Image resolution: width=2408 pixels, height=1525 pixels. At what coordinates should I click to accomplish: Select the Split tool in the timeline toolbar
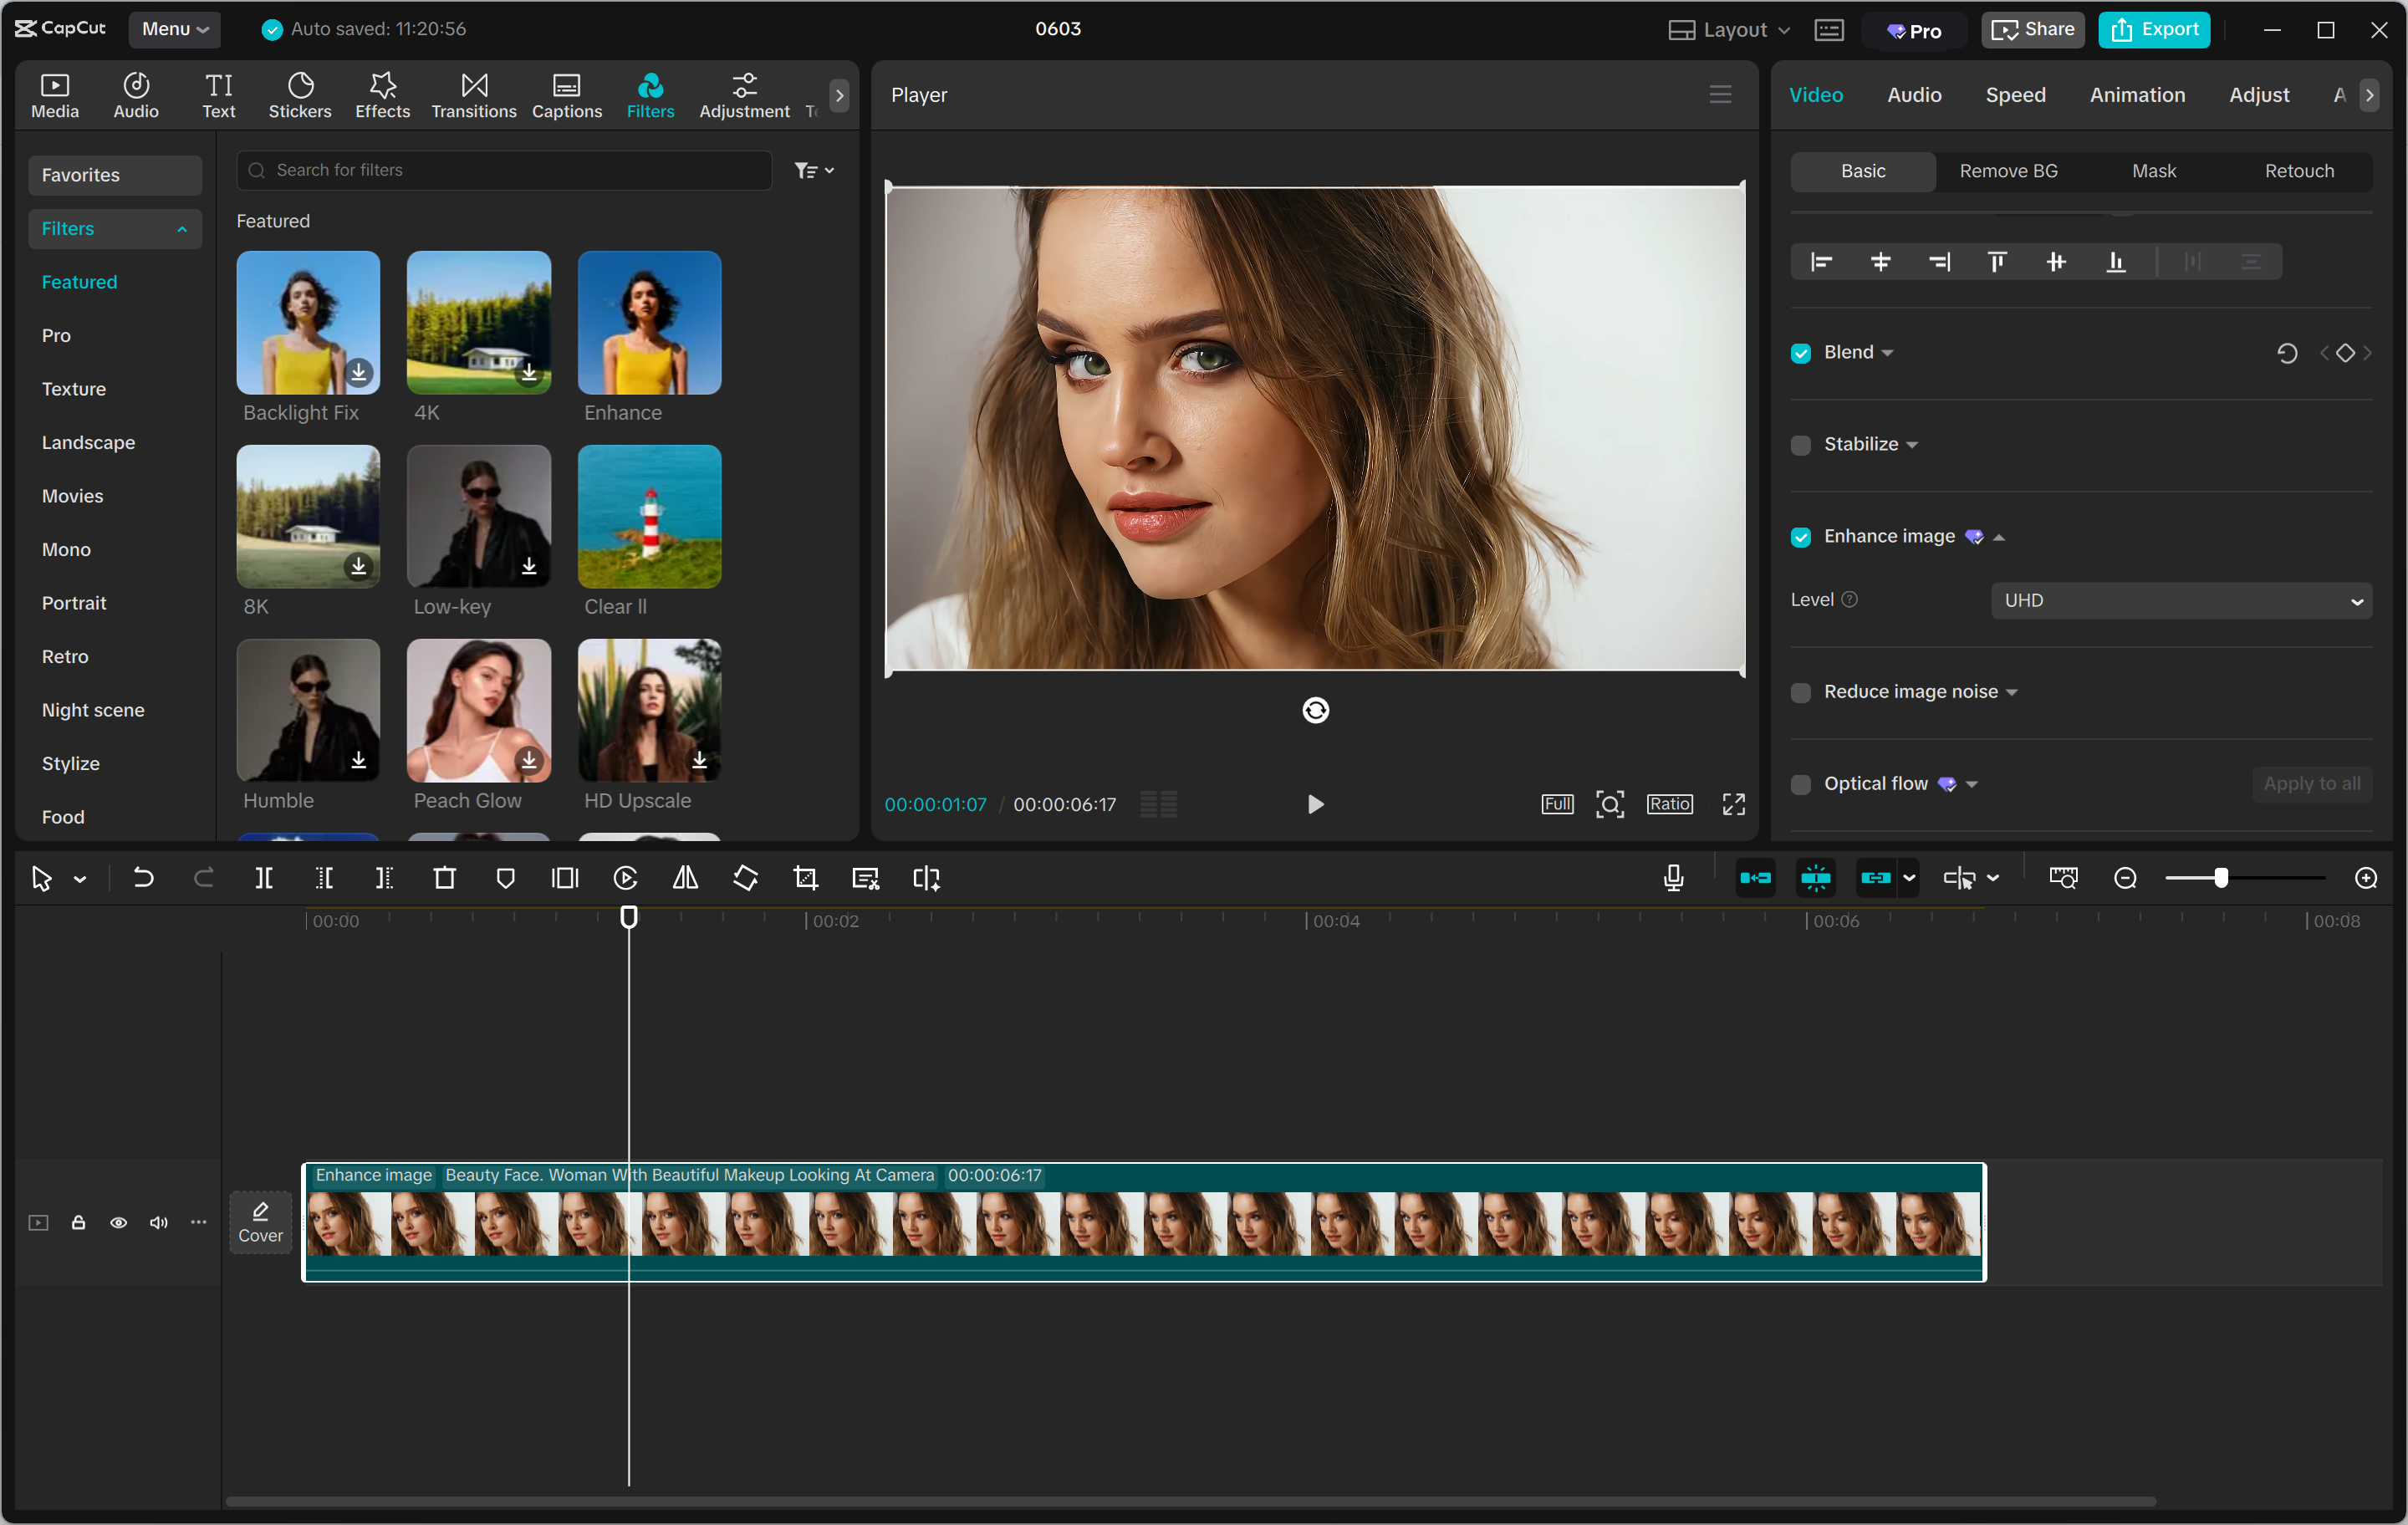264,878
